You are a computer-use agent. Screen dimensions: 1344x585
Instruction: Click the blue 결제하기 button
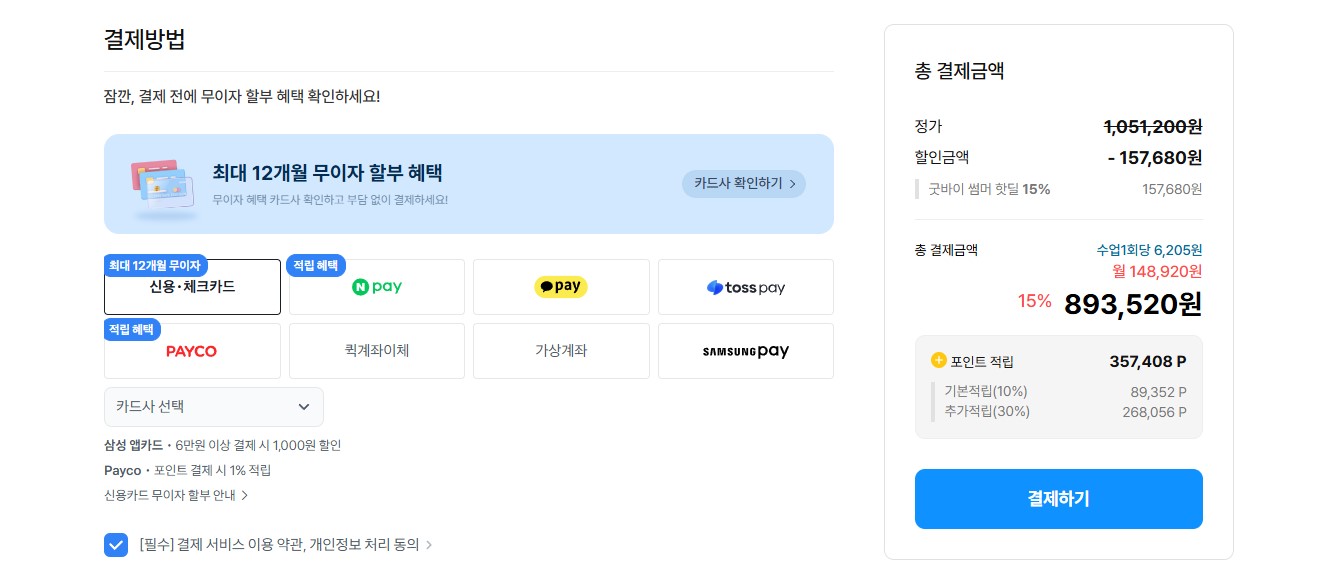[1058, 499]
